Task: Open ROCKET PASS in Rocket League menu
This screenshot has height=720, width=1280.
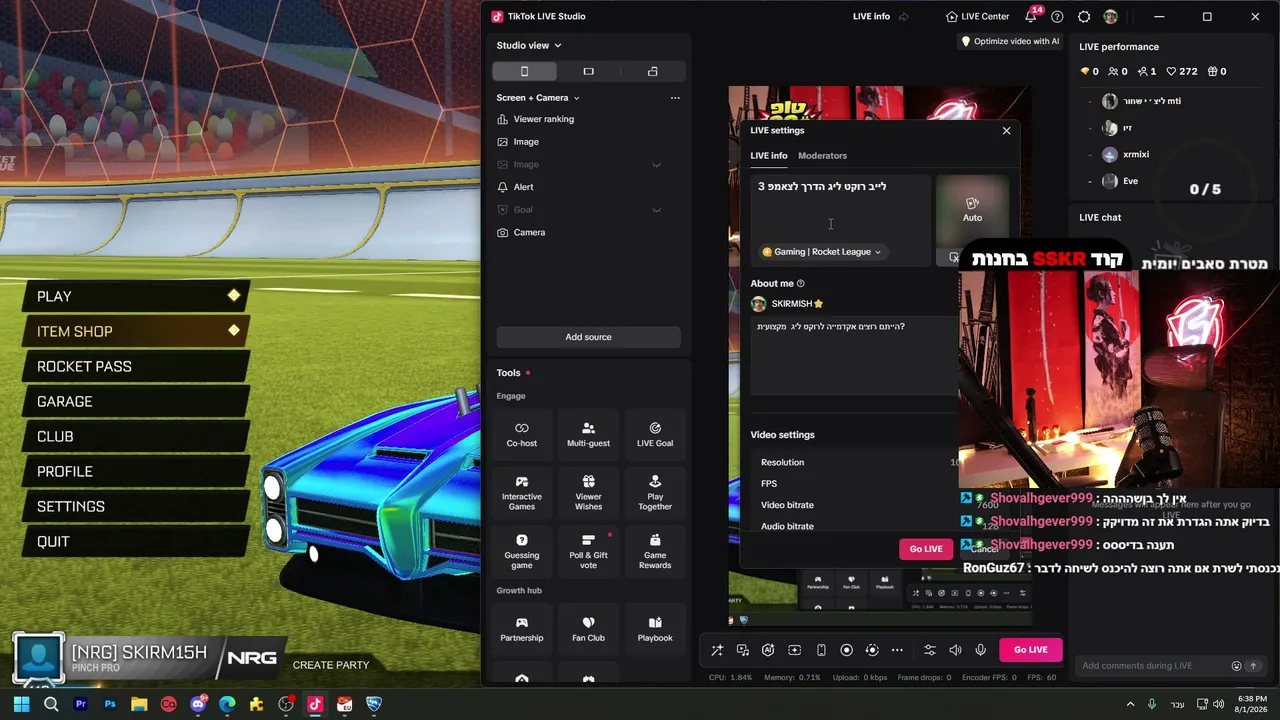Action: click(x=135, y=366)
